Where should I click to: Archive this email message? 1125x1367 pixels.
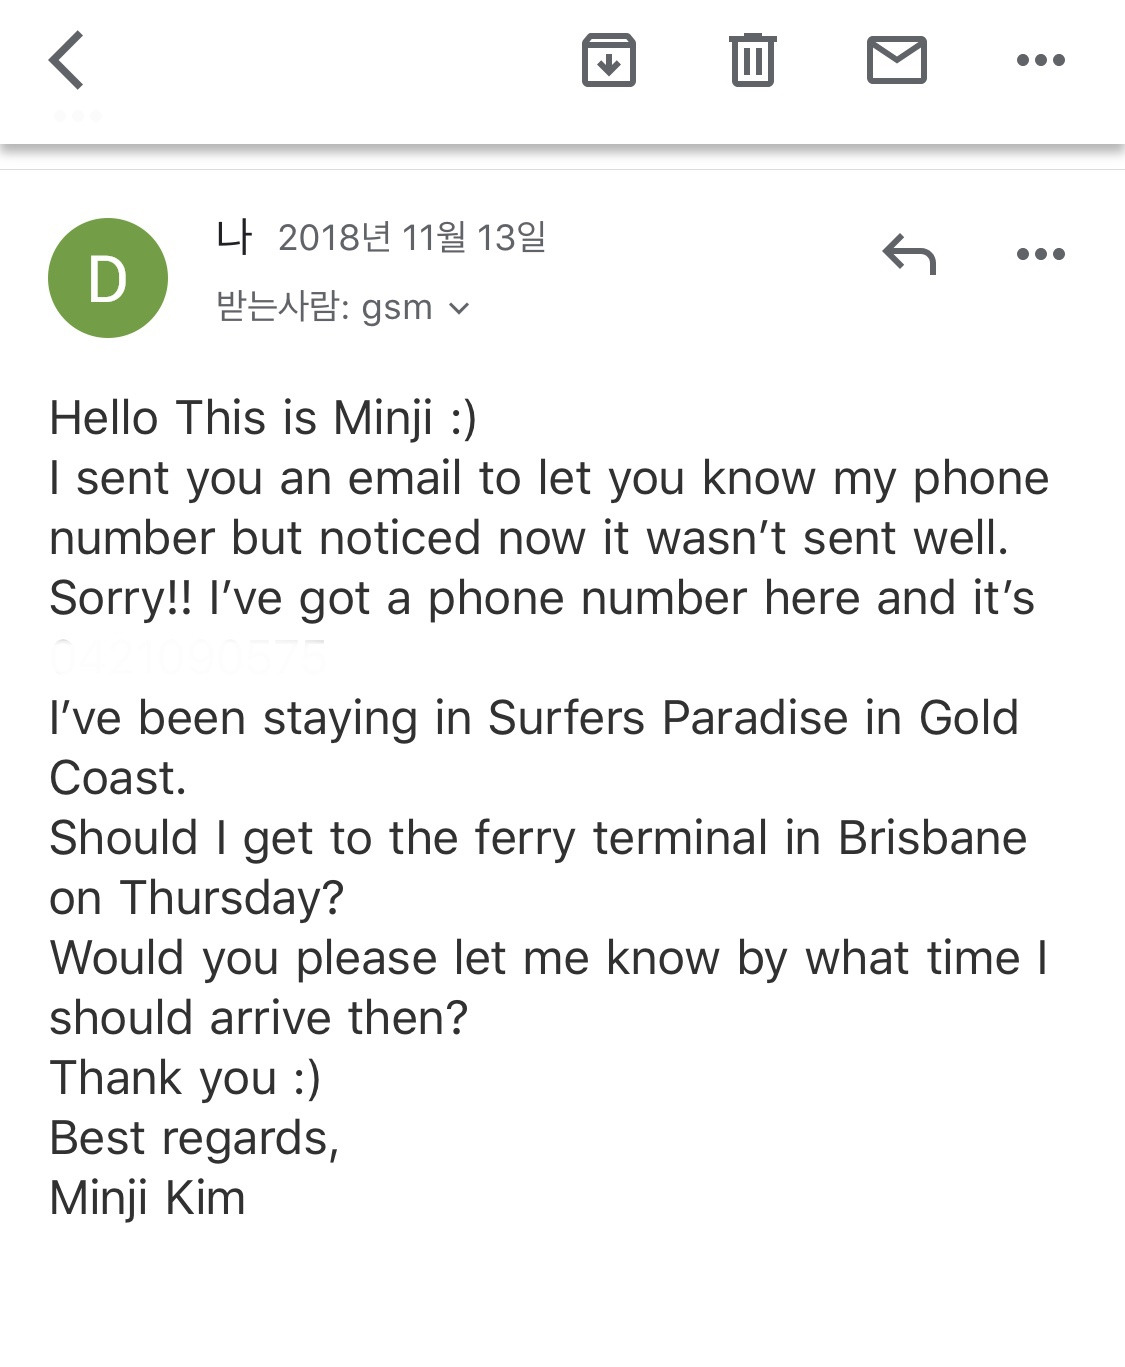coord(608,60)
